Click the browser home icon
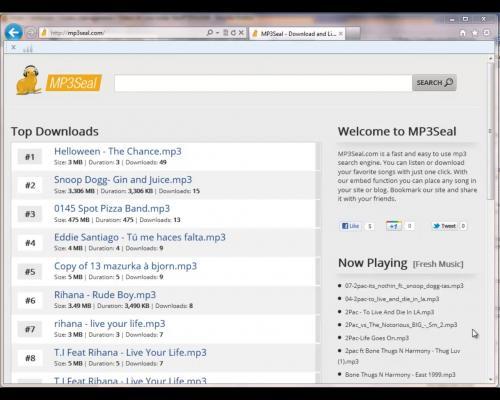Viewport: 500px width, 400px height. coord(463,33)
